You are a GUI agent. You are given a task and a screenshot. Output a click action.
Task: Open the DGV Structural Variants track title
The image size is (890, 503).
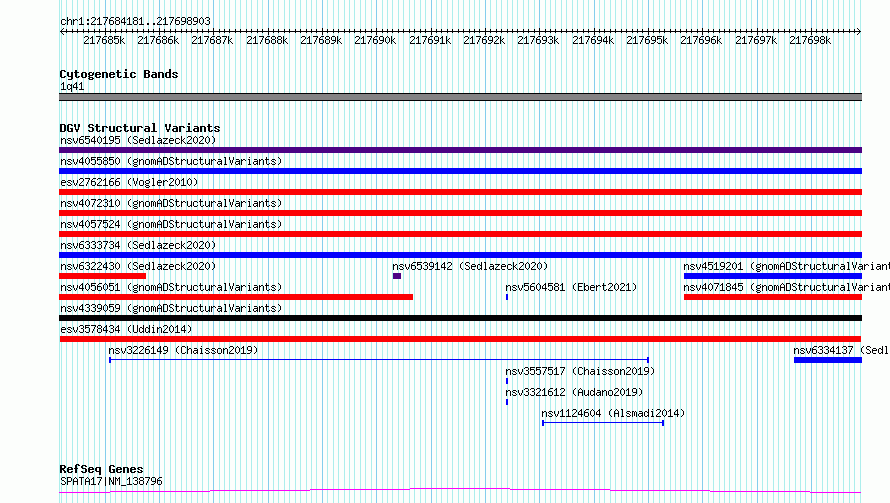pyautogui.click(x=140, y=128)
